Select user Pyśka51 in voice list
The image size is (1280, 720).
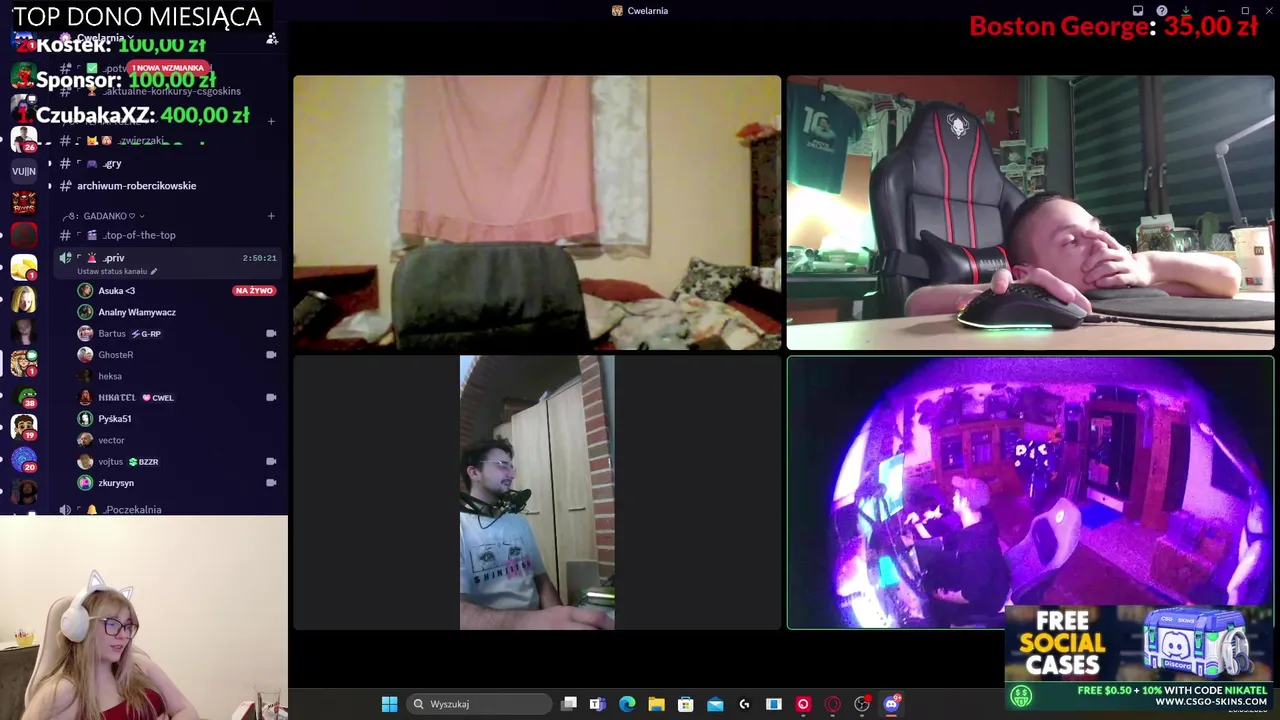click(x=114, y=419)
